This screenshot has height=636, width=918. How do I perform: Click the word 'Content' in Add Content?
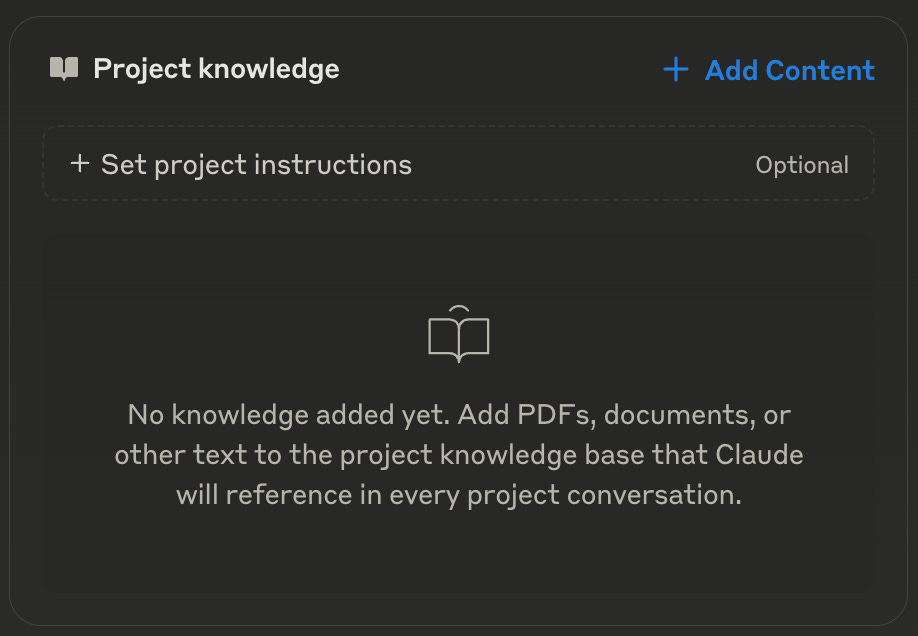pyautogui.click(x=820, y=70)
